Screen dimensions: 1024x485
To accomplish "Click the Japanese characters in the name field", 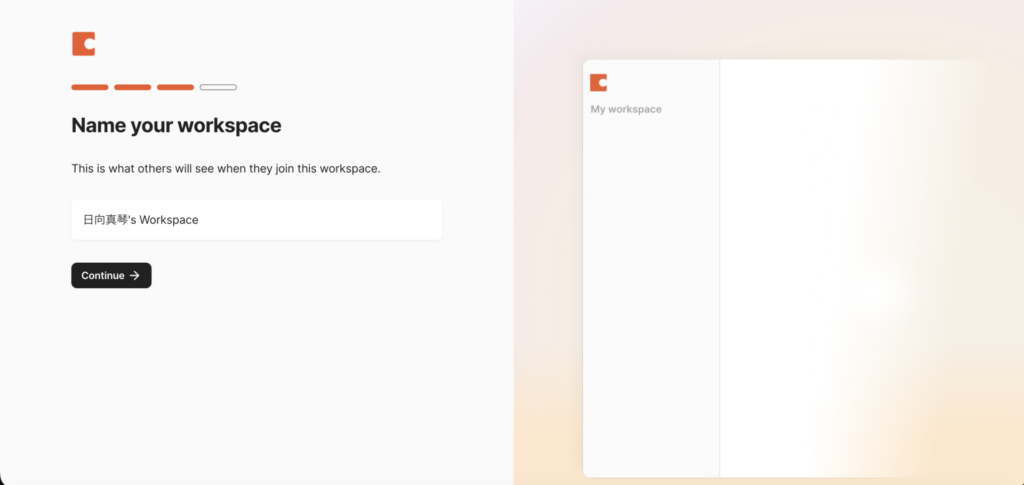I will (105, 220).
